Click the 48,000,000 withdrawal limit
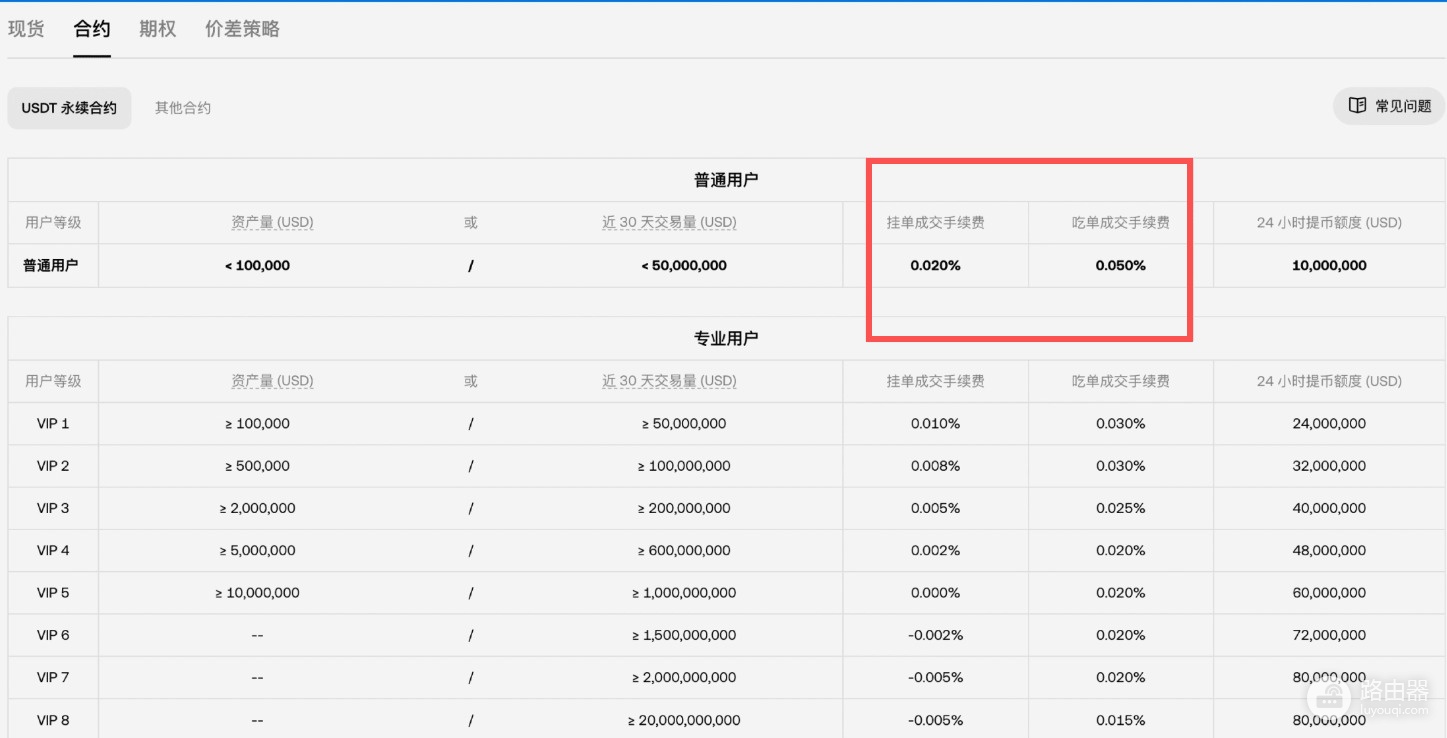The width and height of the screenshot is (1447, 738). pyautogui.click(x=1329, y=551)
